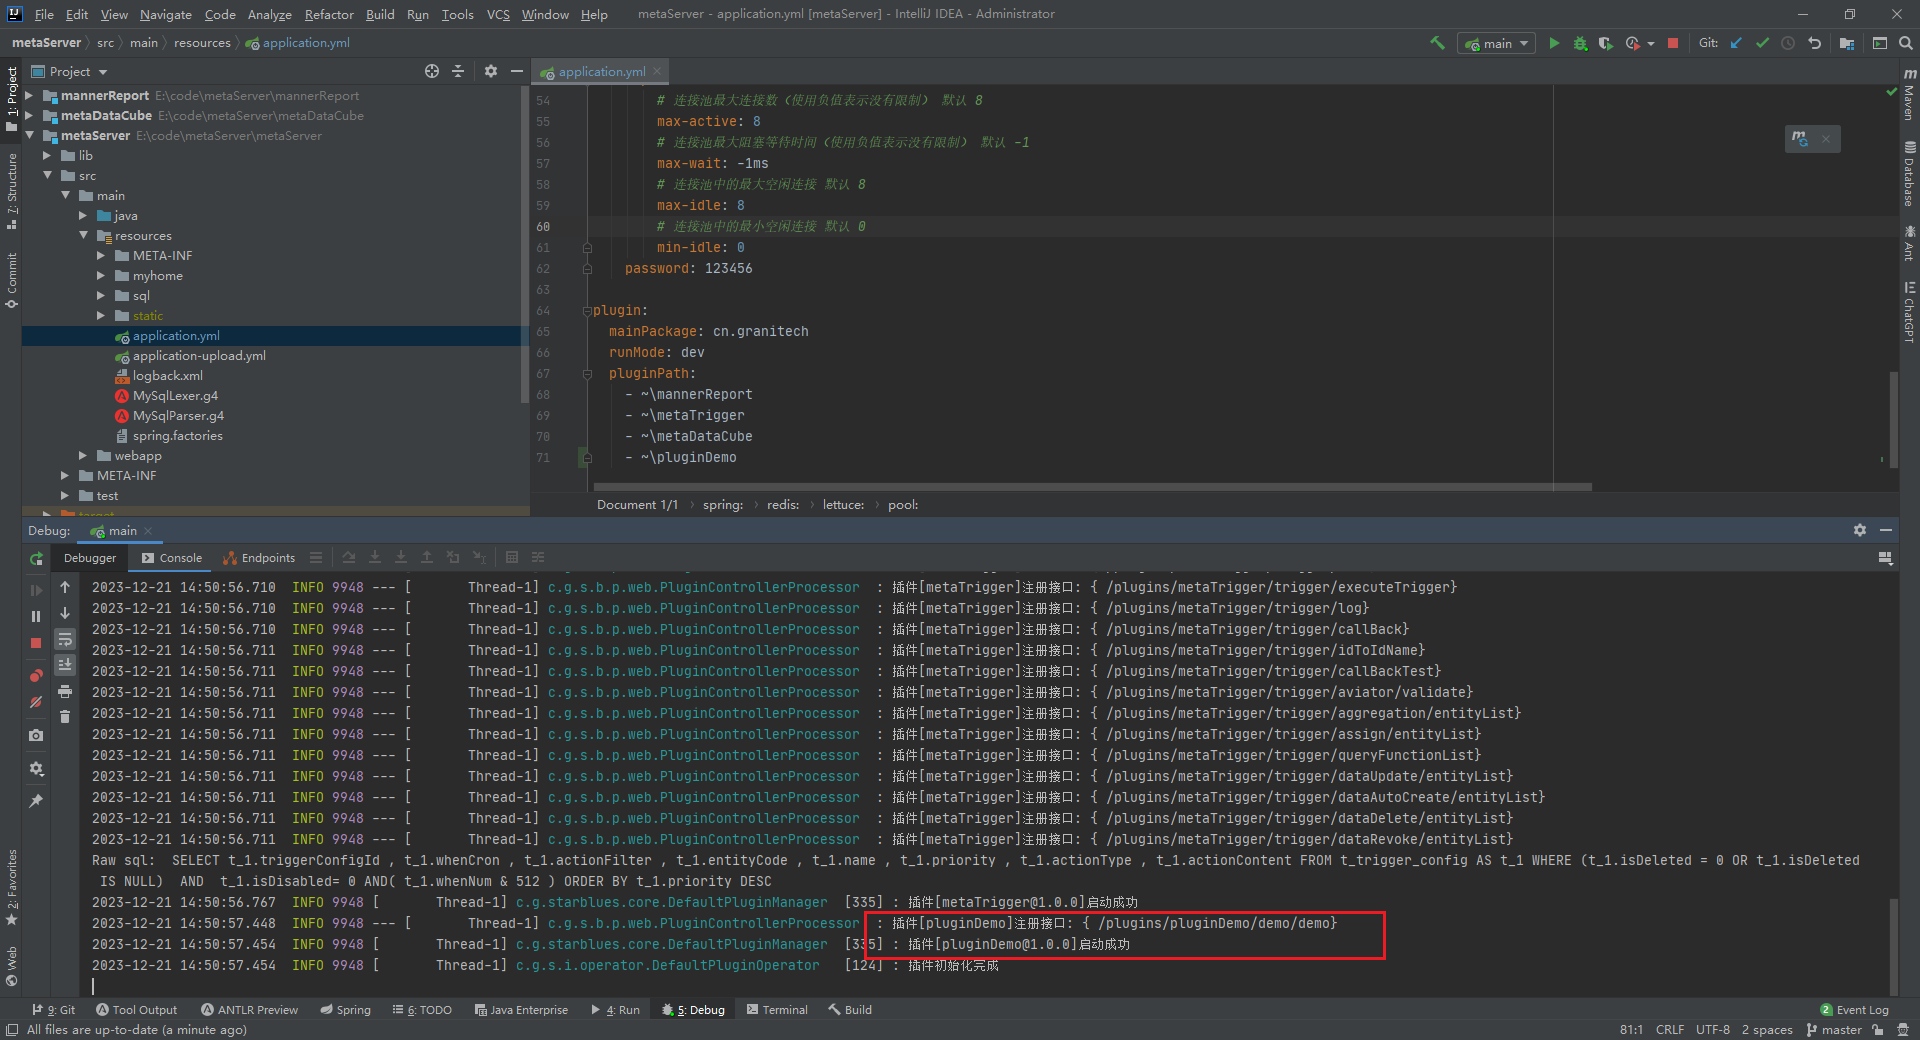The height and width of the screenshot is (1040, 1920).
Task: Click the master branch in status bar
Action: [1835, 1030]
